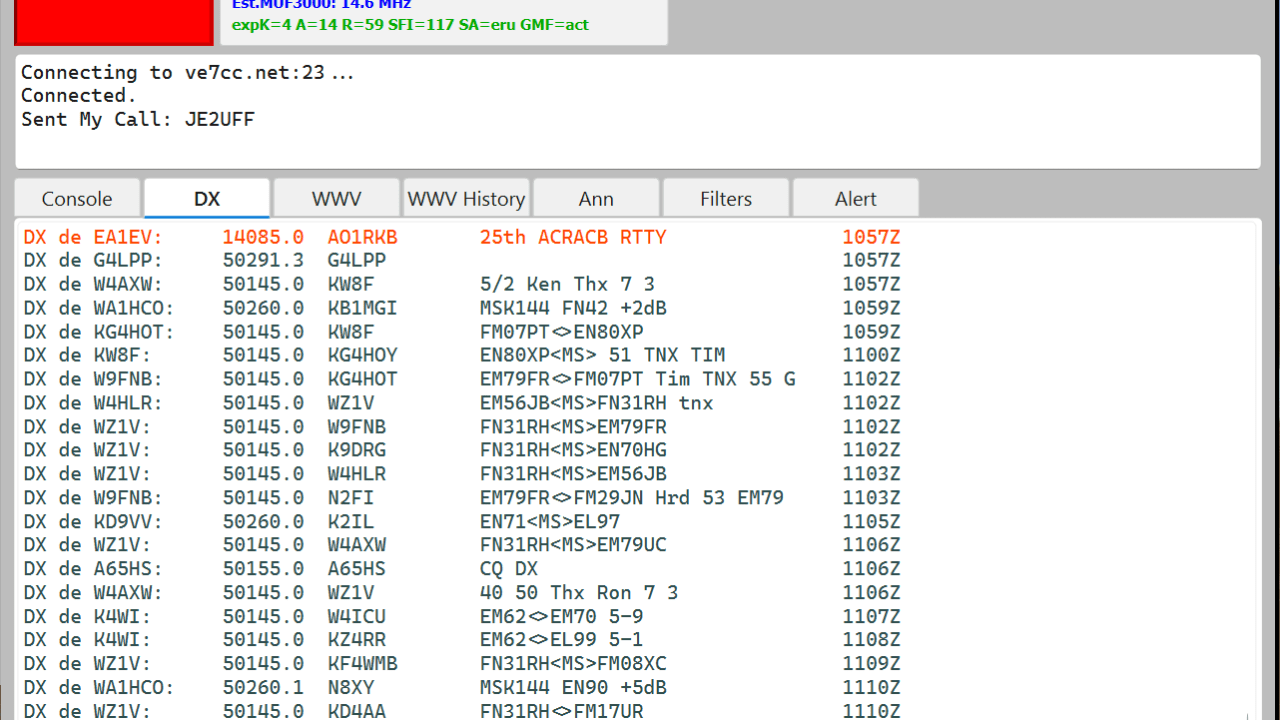This screenshot has width=1280, height=720.
Task: Click the 1109Z timestamp
Action: [871, 664]
